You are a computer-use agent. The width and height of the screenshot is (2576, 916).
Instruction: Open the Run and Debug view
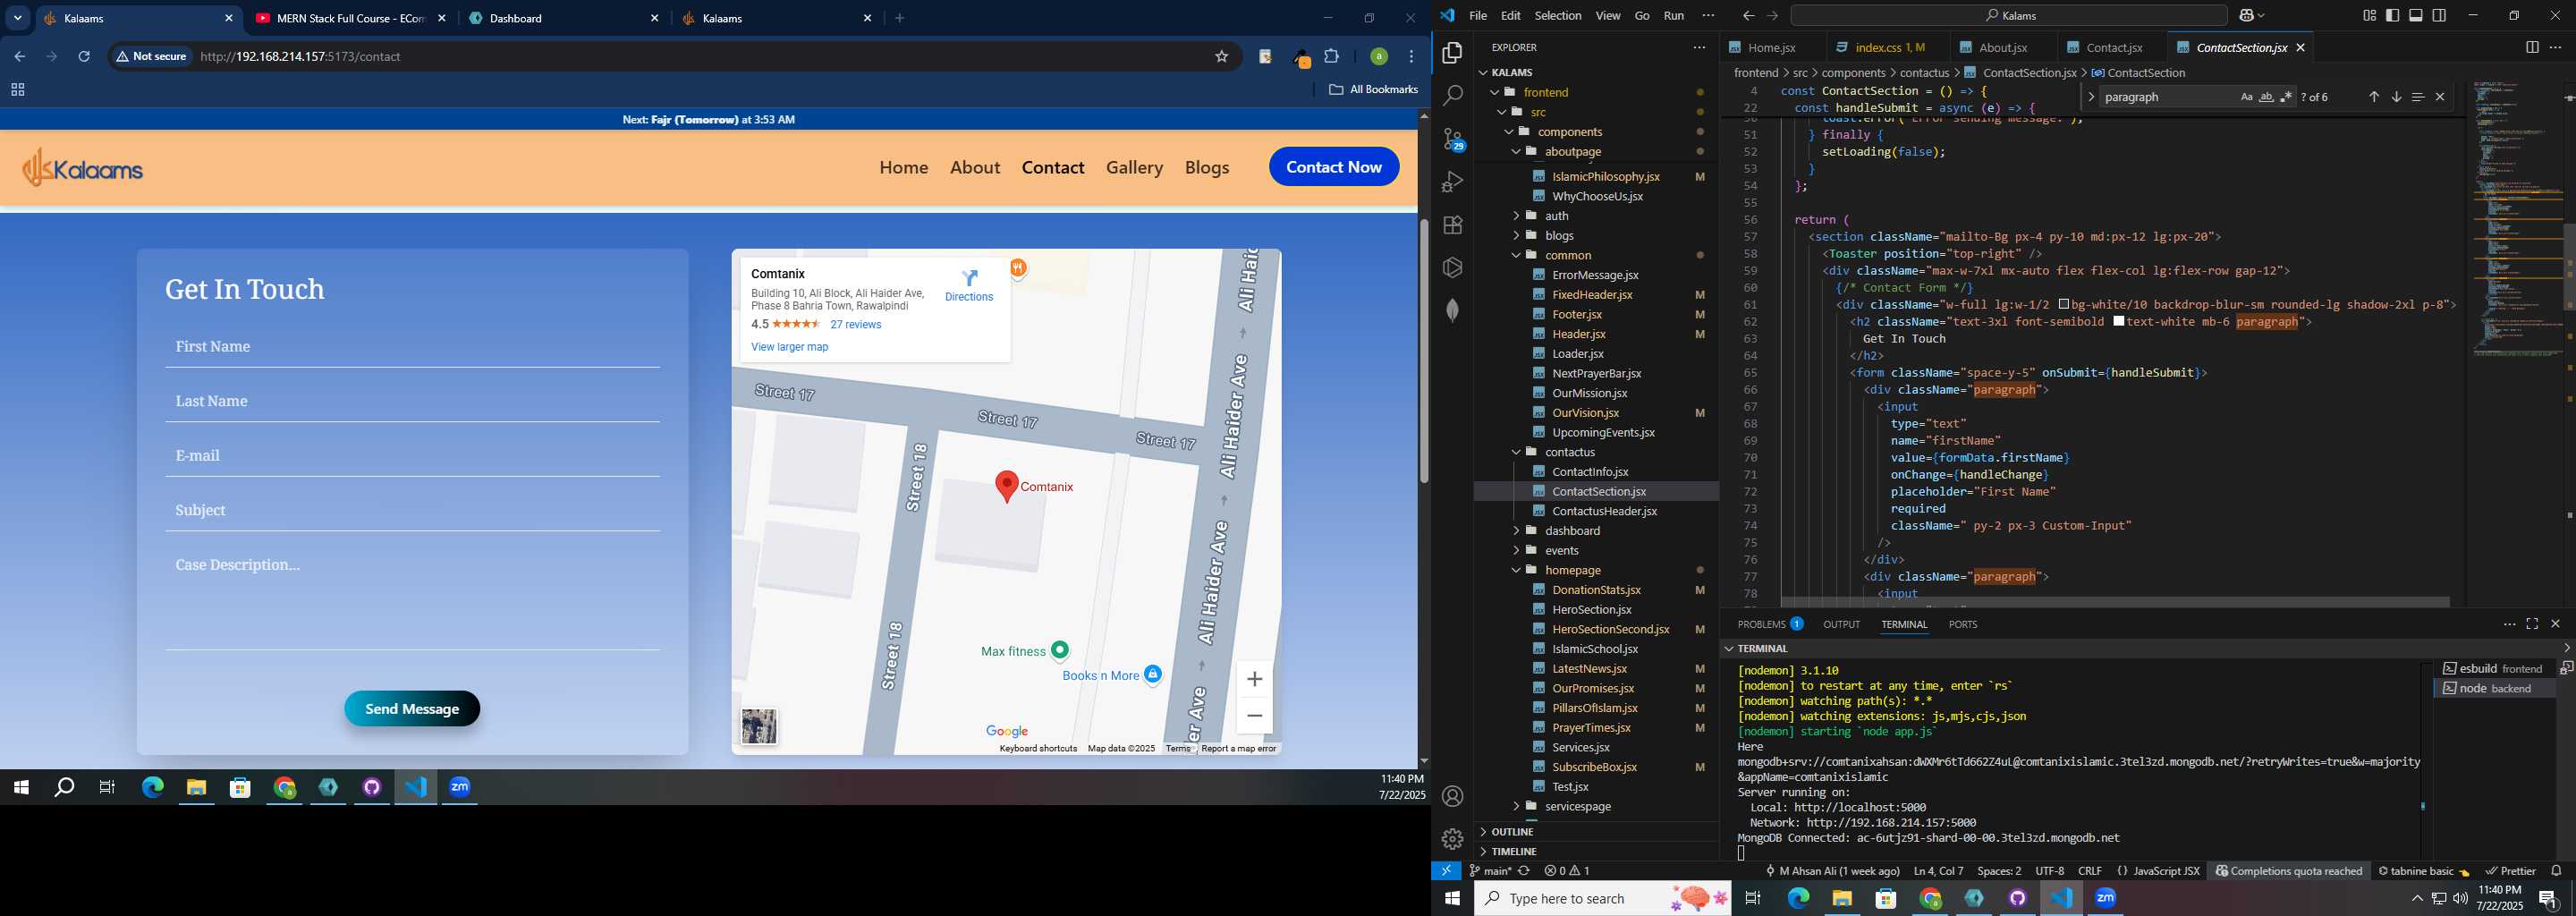1452,182
